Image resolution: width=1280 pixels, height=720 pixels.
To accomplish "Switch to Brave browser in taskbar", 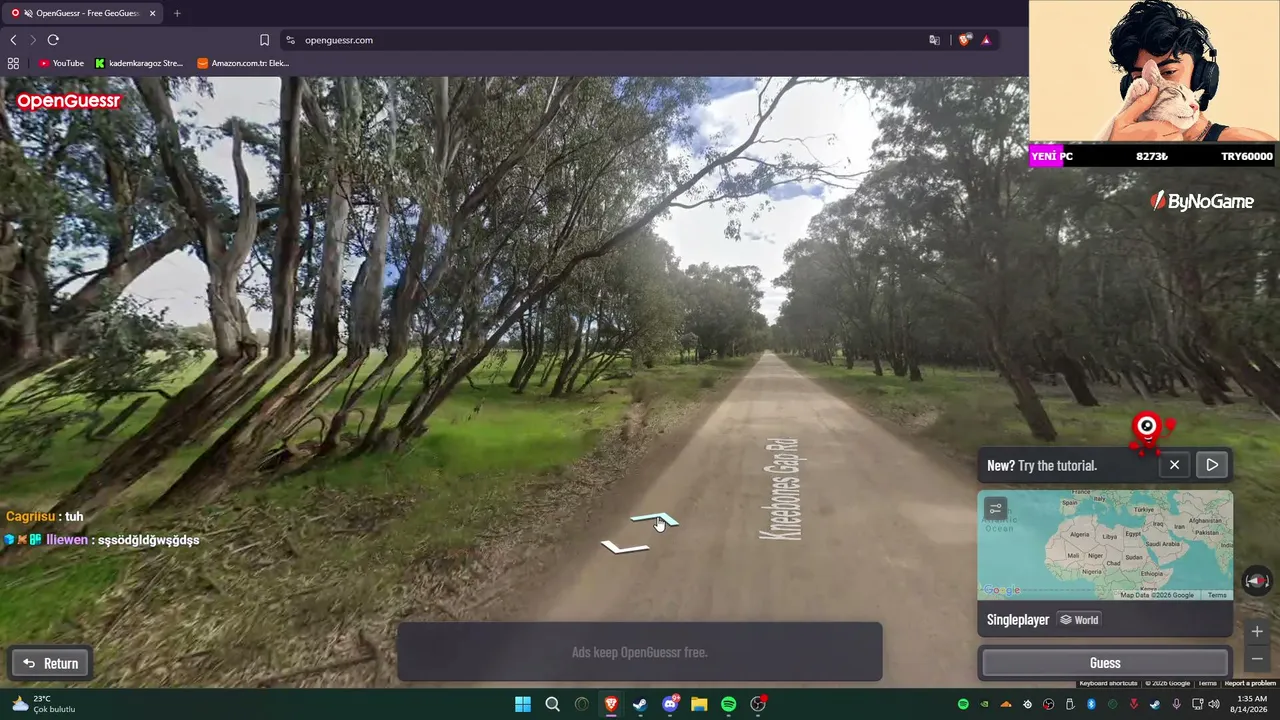I will coord(611,704).
